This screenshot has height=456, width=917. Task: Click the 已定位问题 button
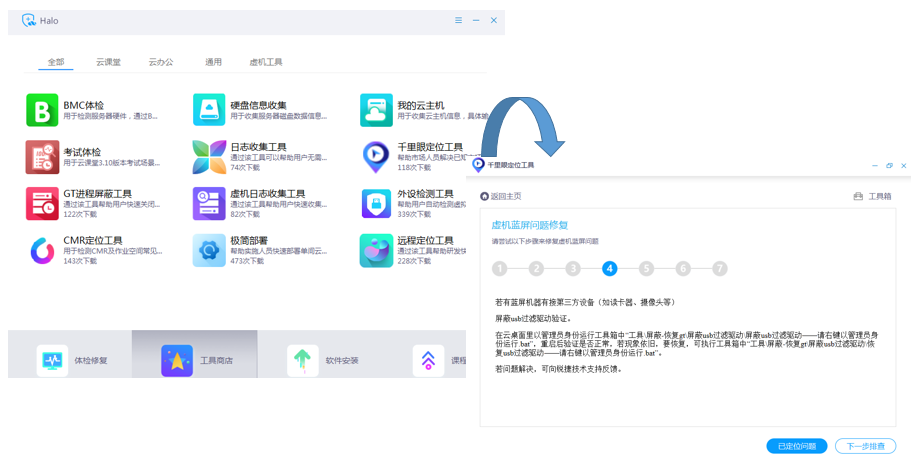point(796,446)
